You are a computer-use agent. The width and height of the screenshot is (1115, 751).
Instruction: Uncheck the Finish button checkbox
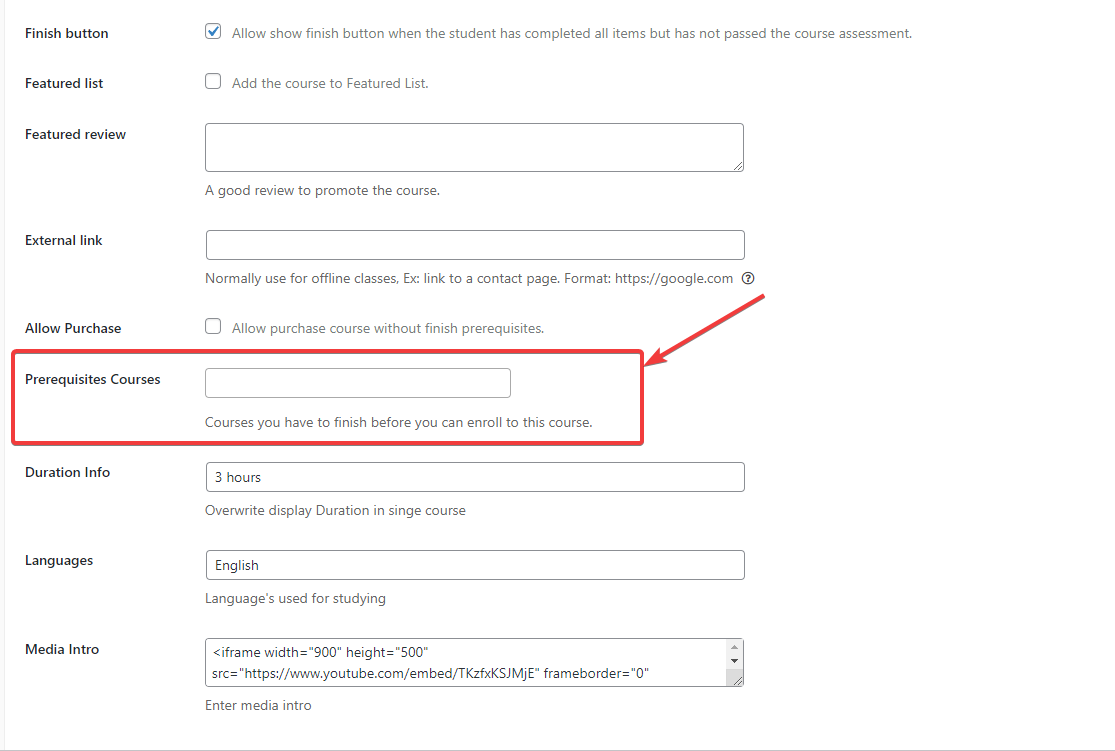click(213, 31)
